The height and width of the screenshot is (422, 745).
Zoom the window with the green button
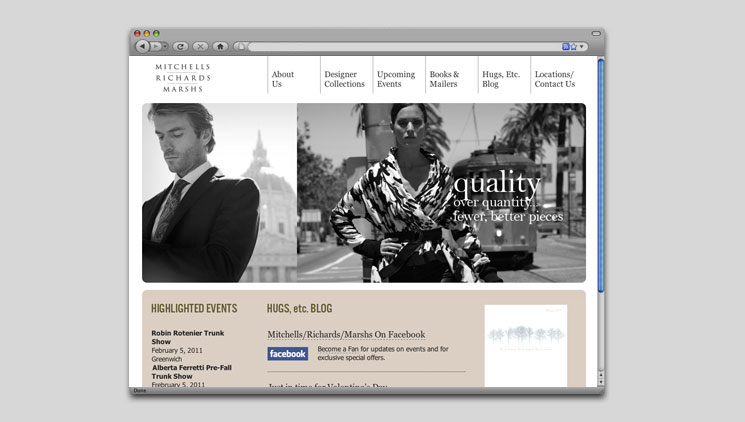[156, 33]
